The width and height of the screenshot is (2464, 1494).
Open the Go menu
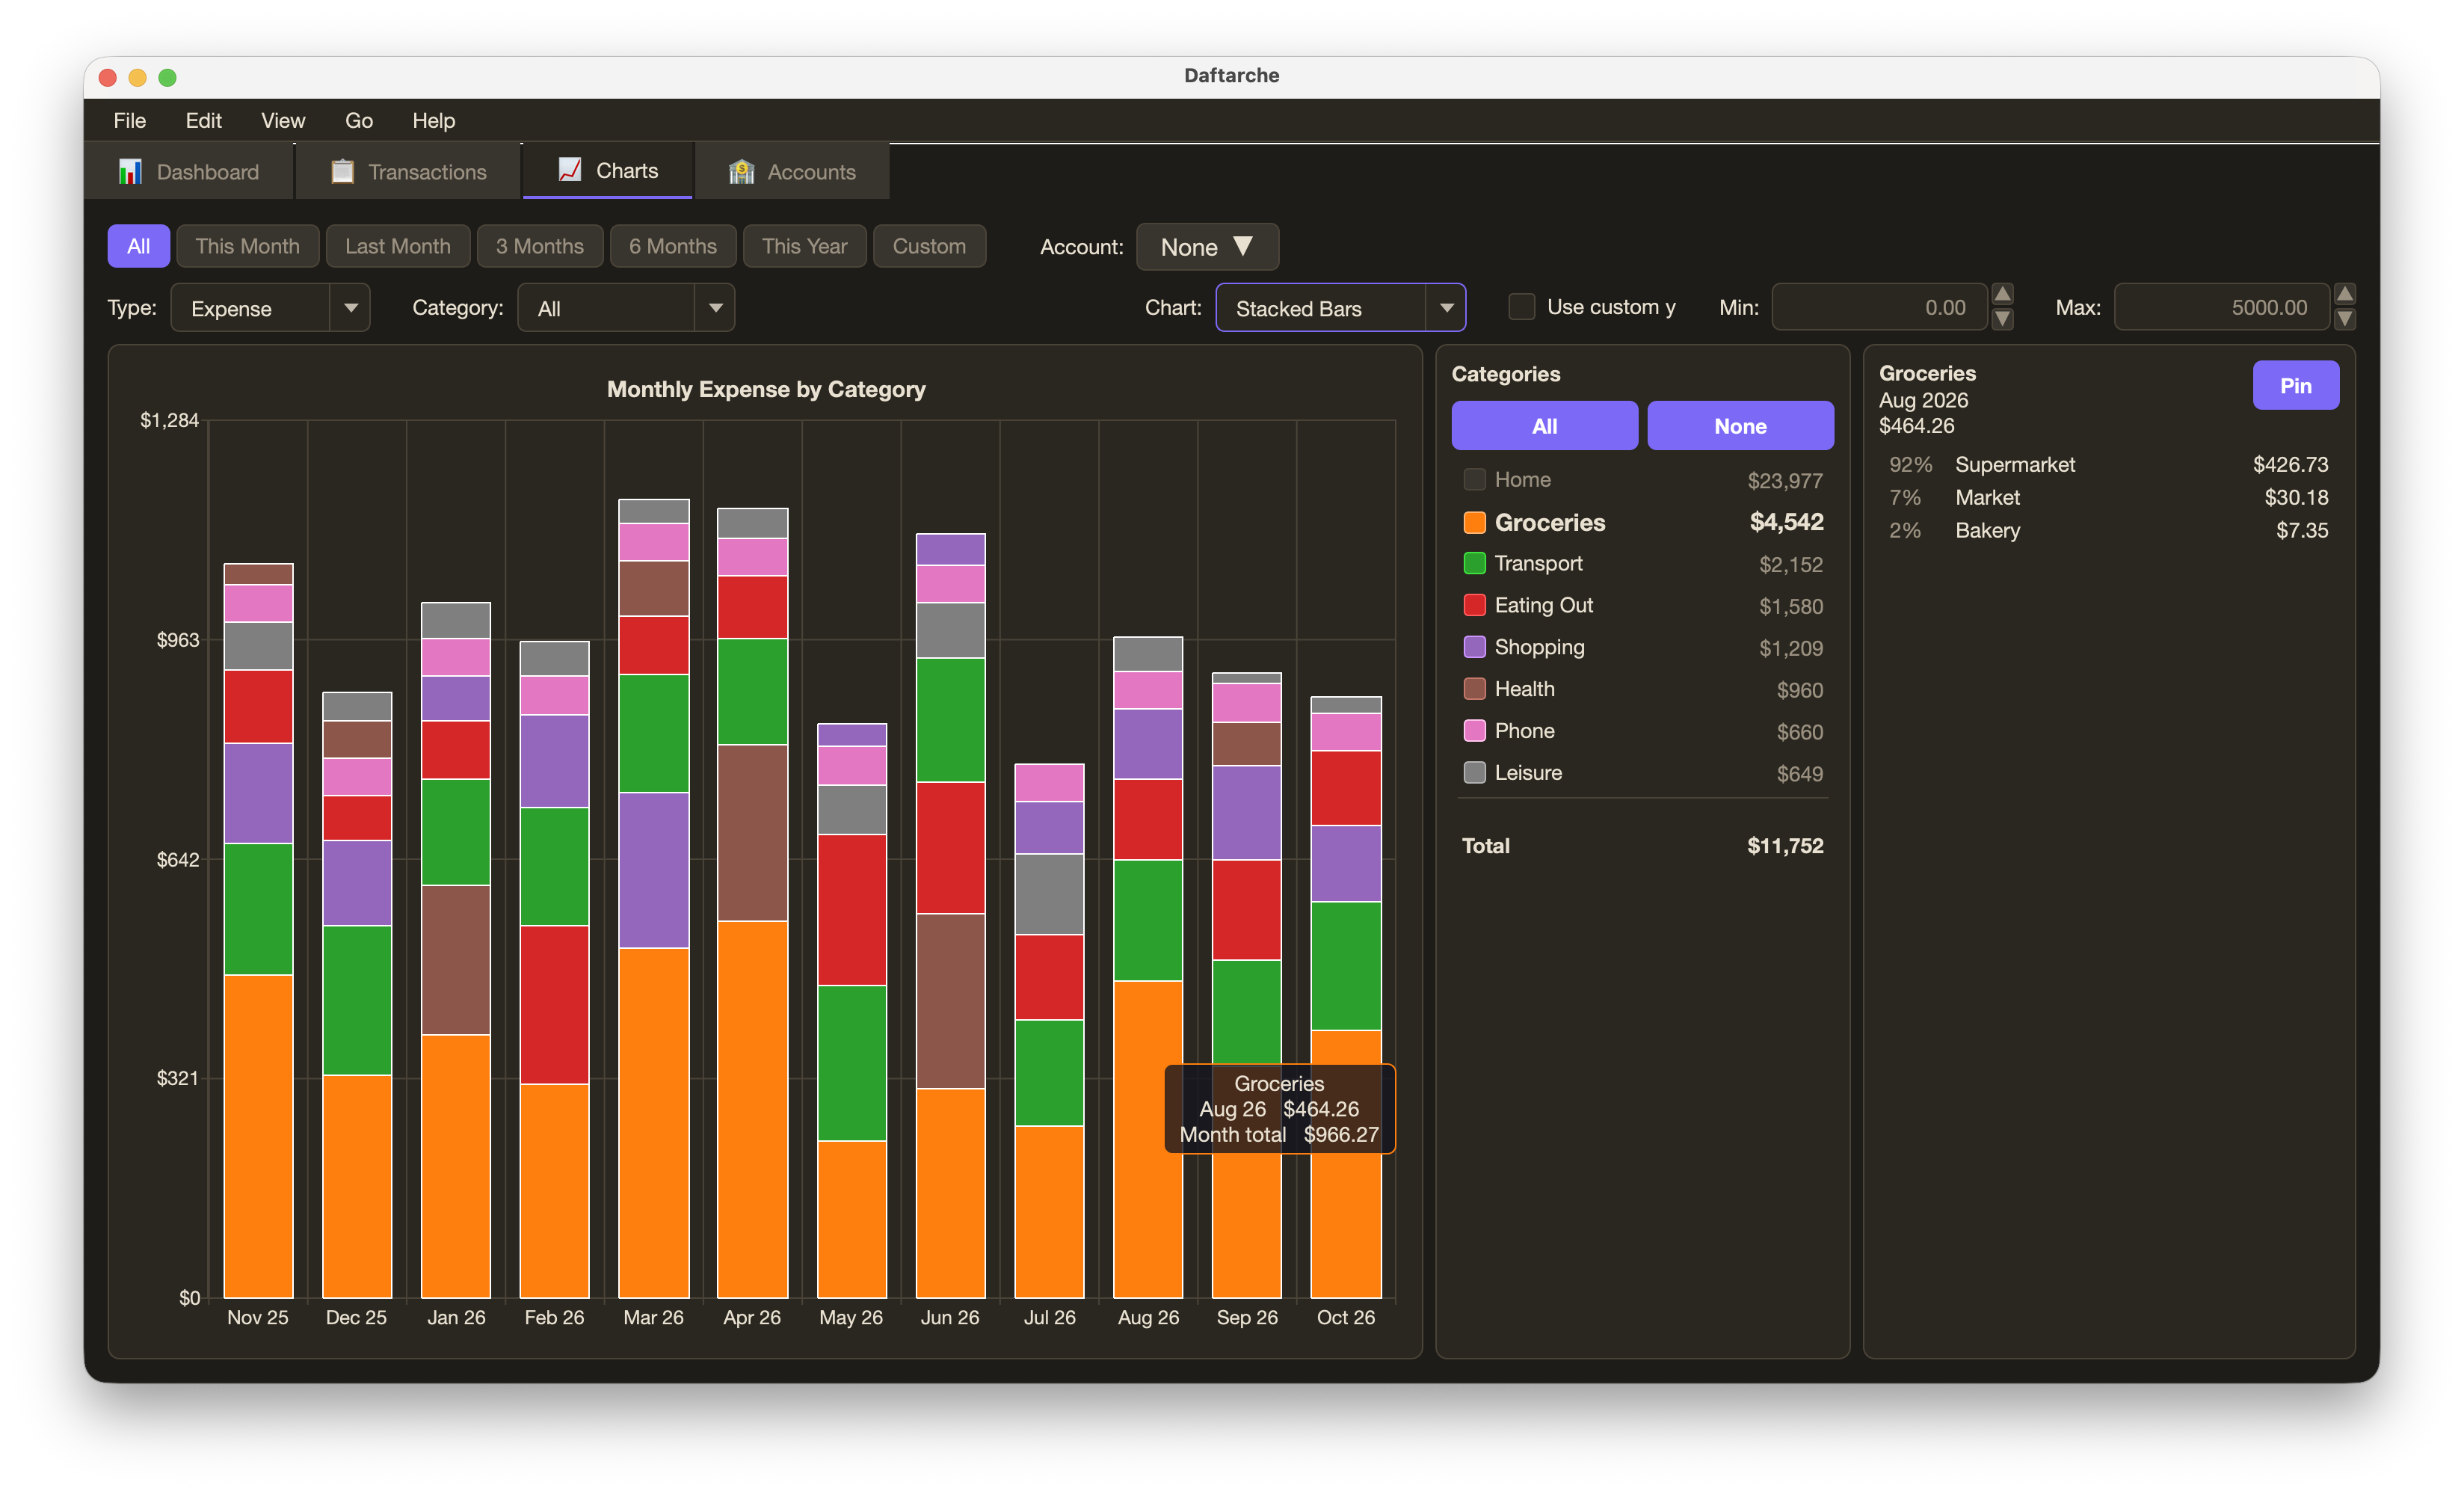pos(359,120)
